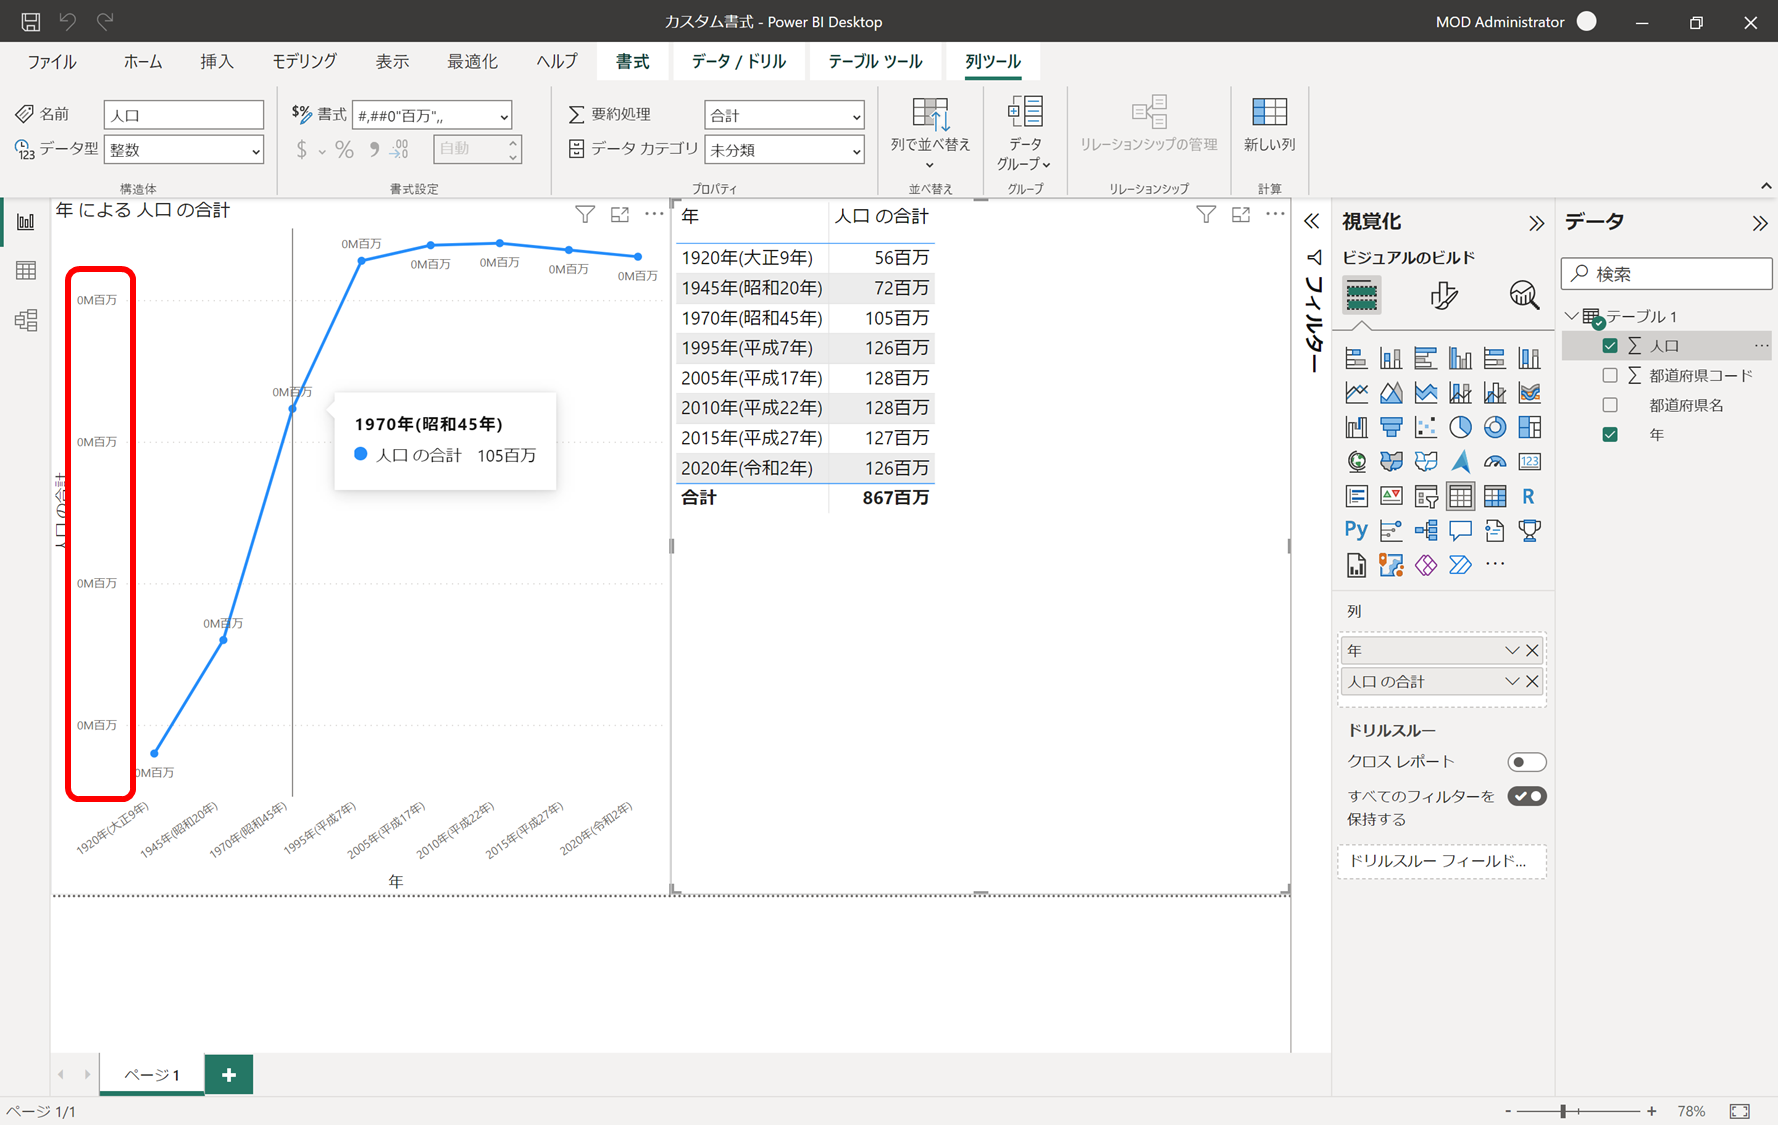Select the funnel chart visualization icon
This screenshot has width=1778, height=1125.
[1391, 427]
